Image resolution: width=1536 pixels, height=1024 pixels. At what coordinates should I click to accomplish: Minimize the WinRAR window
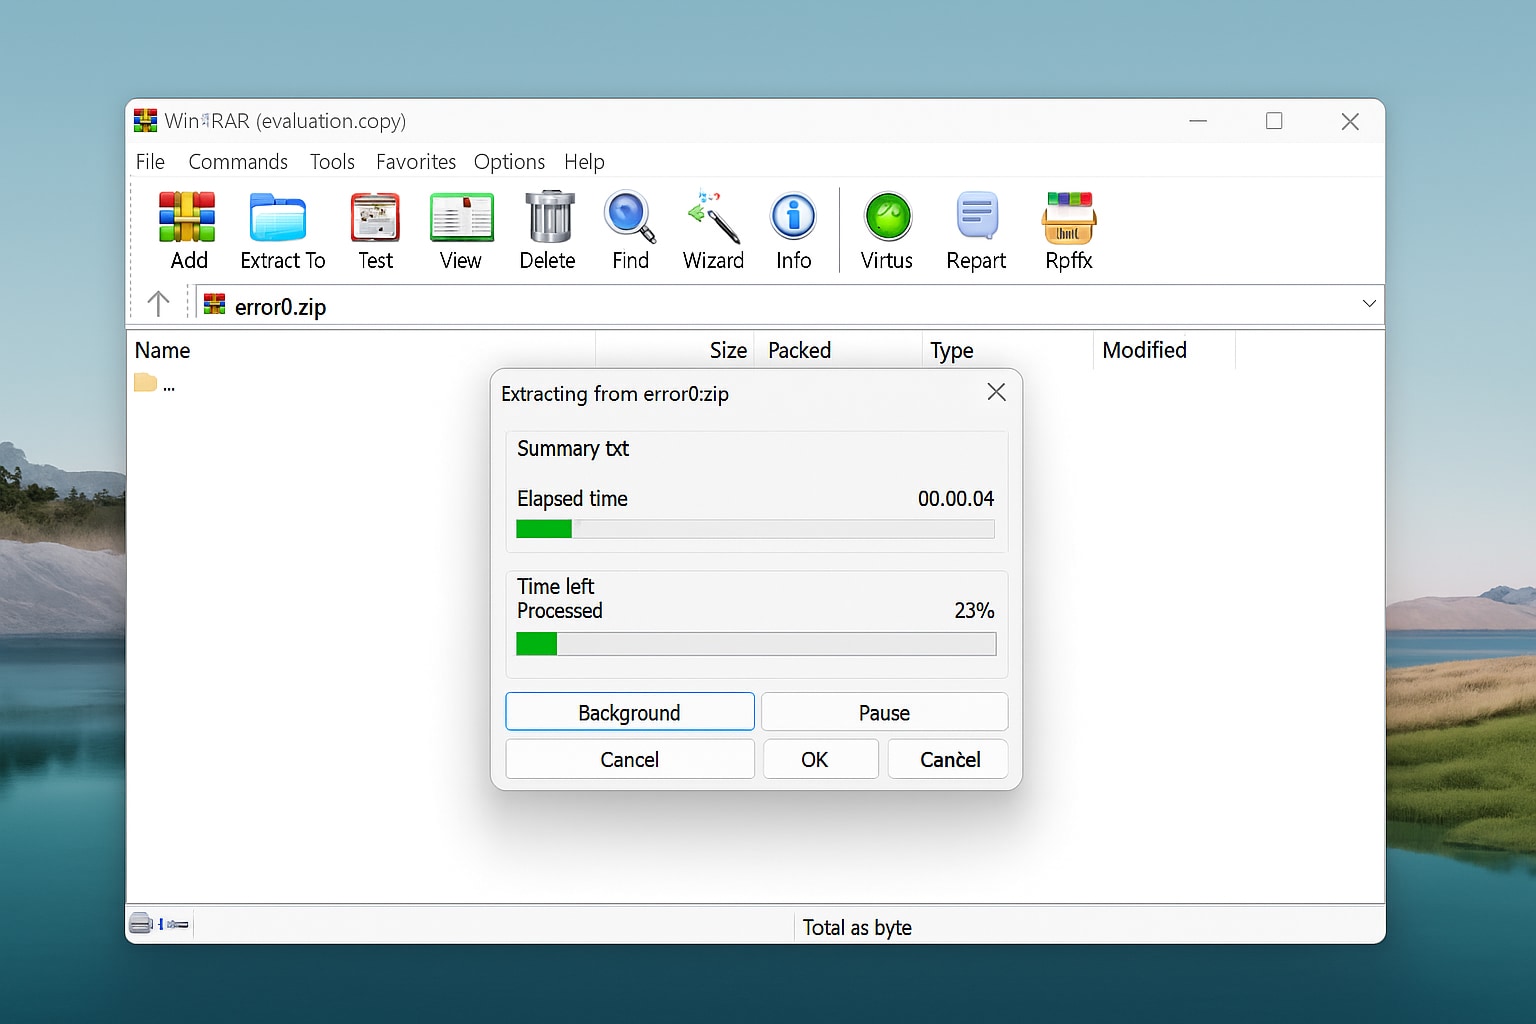(1198, 121)
